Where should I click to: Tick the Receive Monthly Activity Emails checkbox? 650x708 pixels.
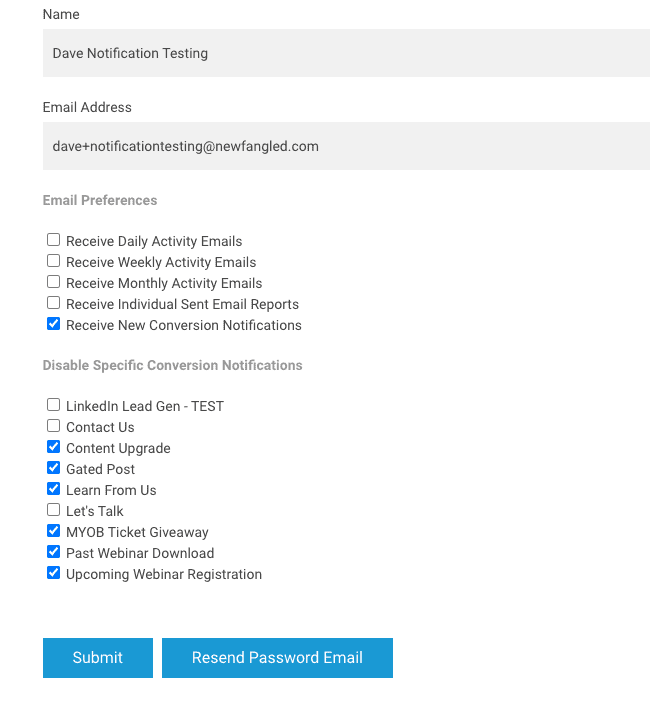click(53, 282)
